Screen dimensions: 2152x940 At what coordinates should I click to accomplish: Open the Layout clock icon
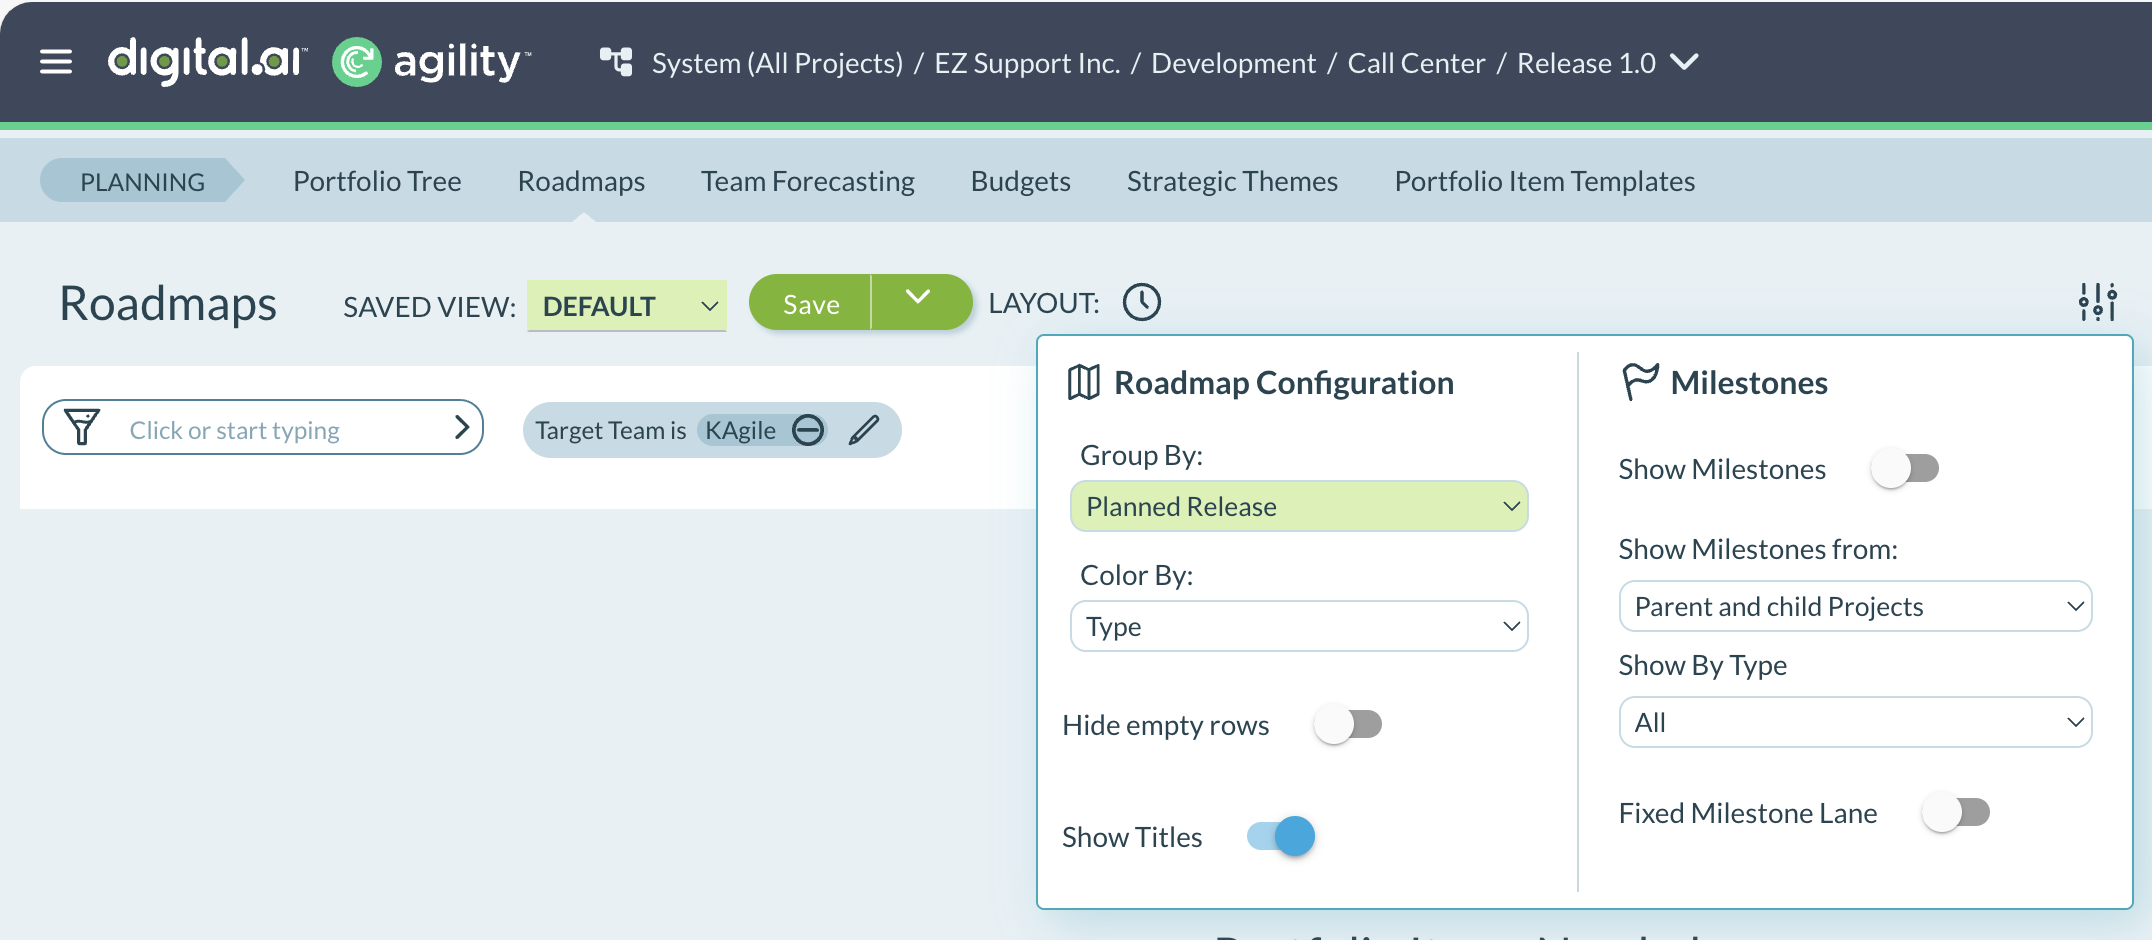pos(1140,301)
